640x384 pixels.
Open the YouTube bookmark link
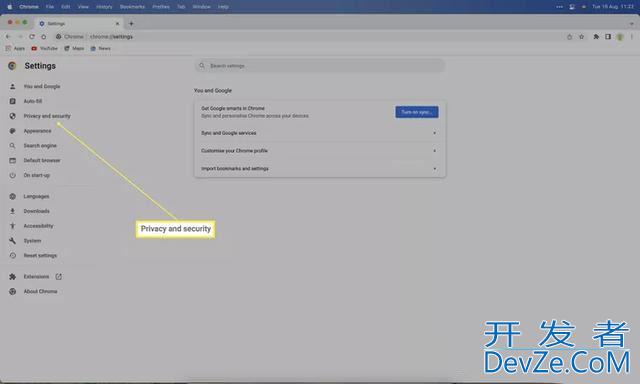[44, 48]
